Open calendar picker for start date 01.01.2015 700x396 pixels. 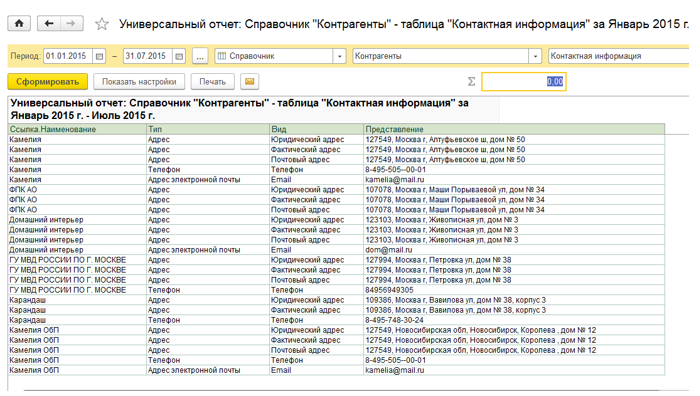pos(99,56)
